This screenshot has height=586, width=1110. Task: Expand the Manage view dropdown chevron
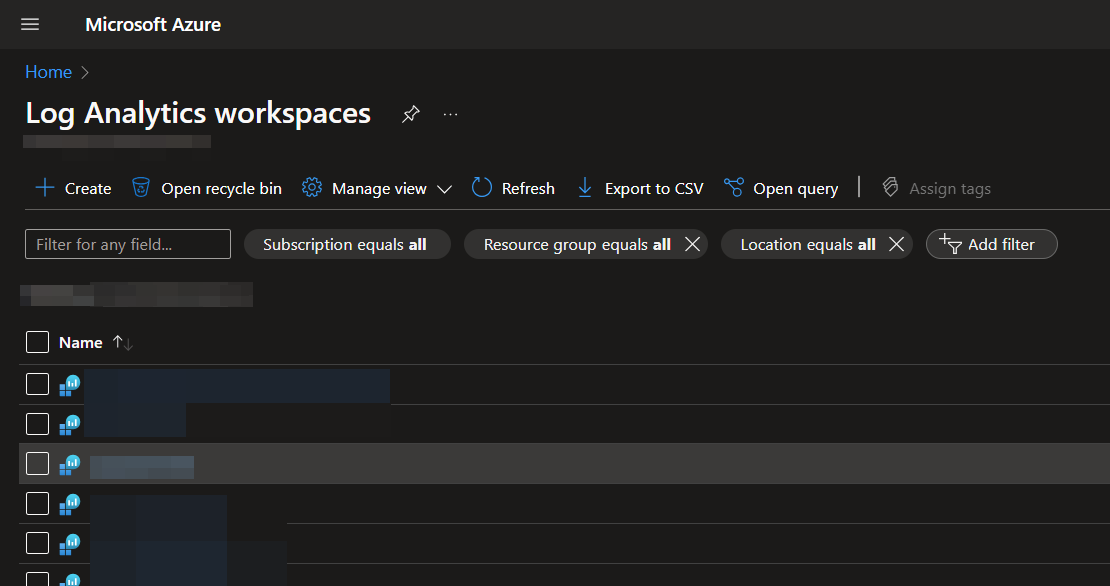point(445,189)
